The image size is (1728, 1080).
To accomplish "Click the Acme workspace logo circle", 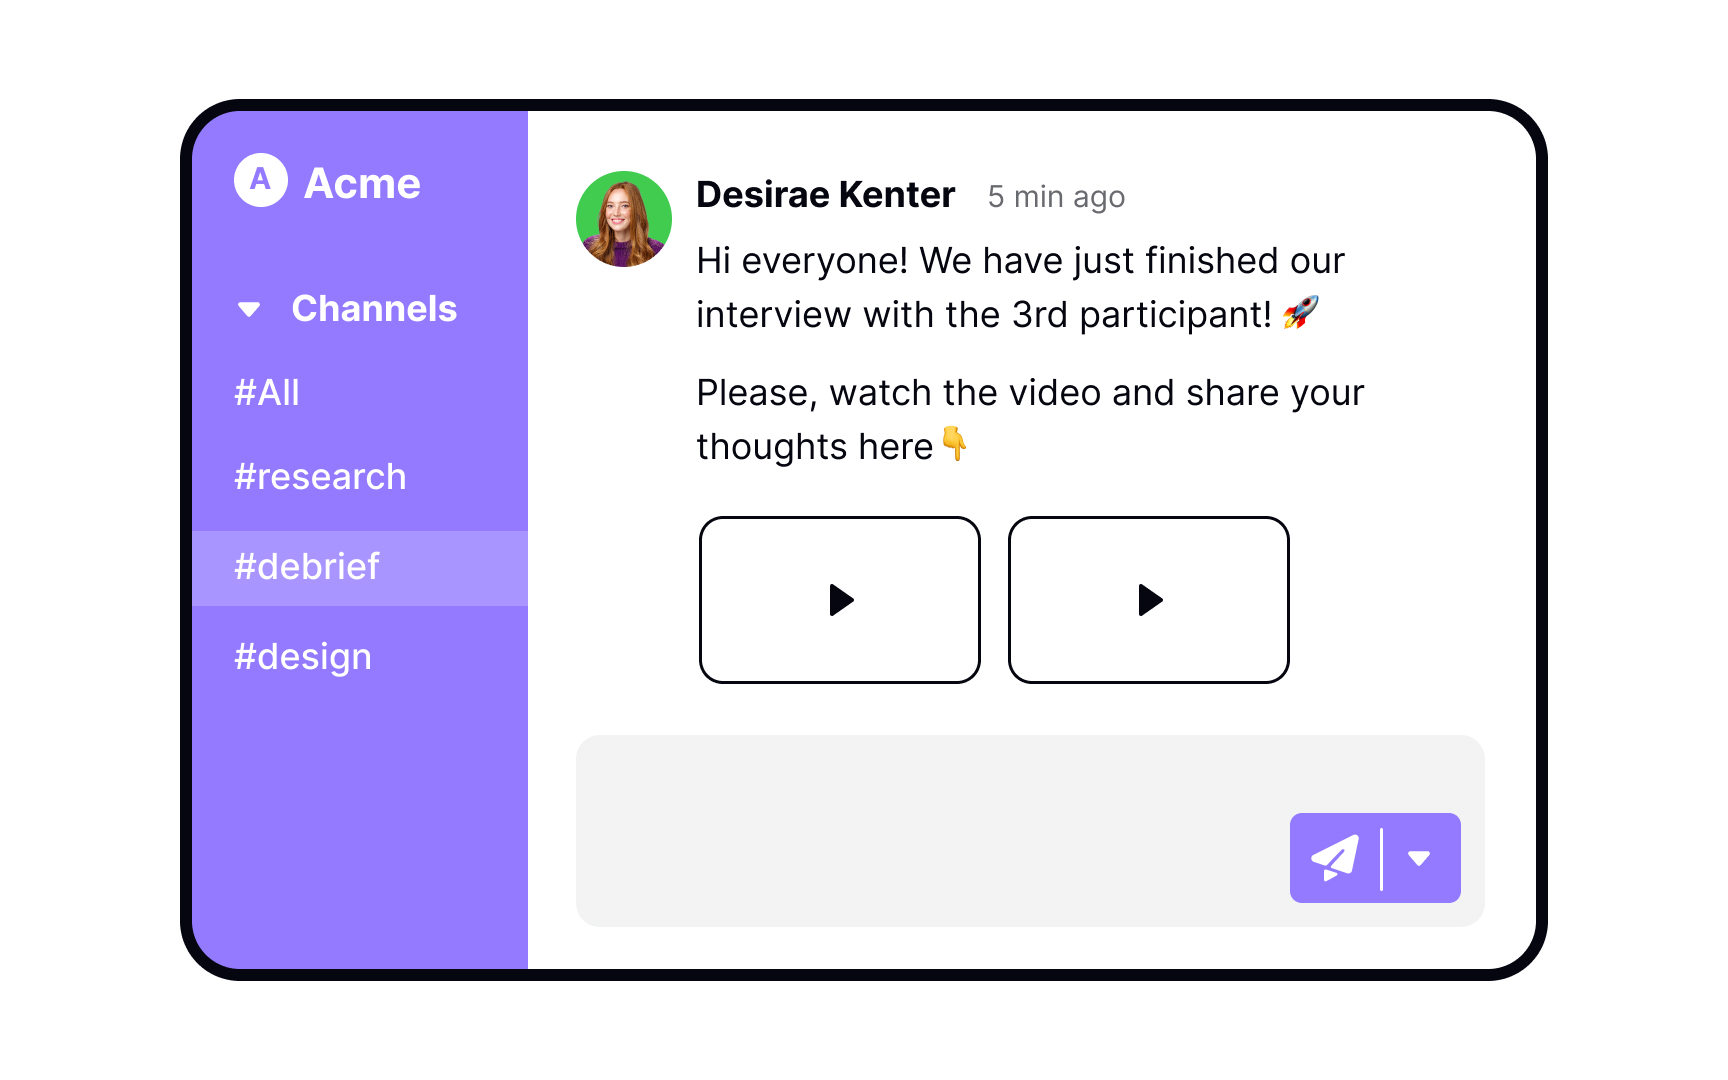I will (260, 180).
